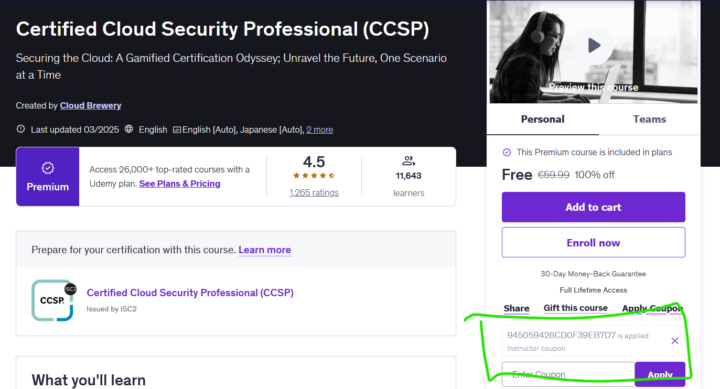
Task: View the 1,265 ratings link
Action: [314, 193]
